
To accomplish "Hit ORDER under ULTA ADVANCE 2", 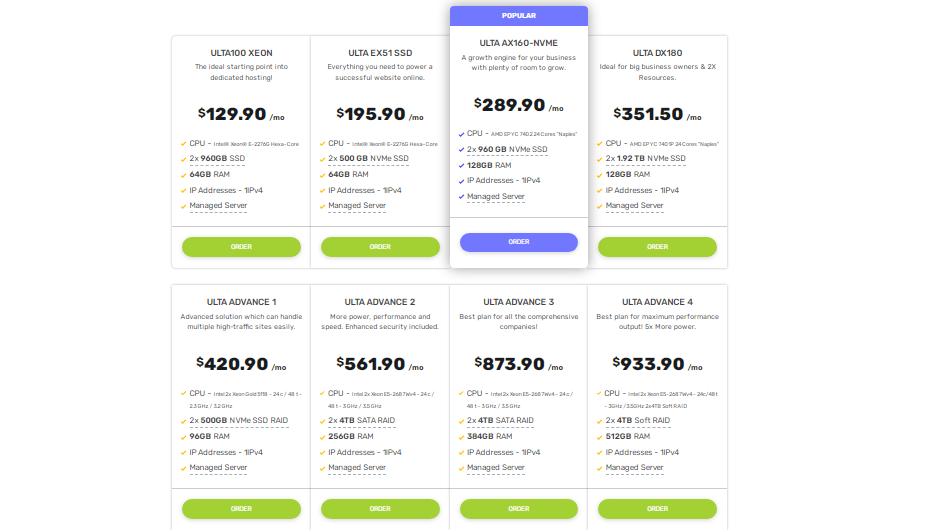I will pos(380,508).
